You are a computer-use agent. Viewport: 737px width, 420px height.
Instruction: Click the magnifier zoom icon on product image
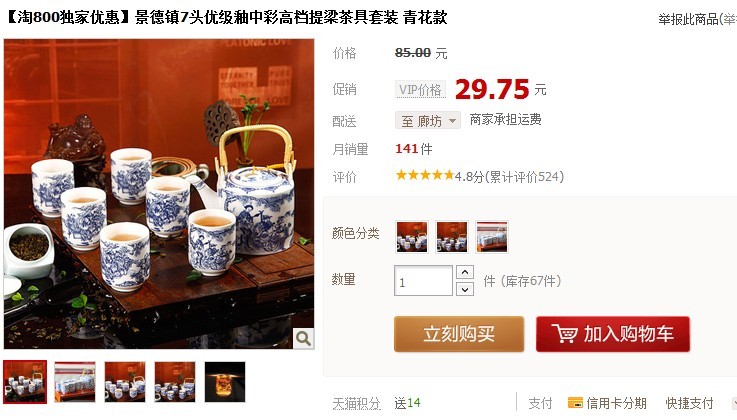(x=303, y=338)
